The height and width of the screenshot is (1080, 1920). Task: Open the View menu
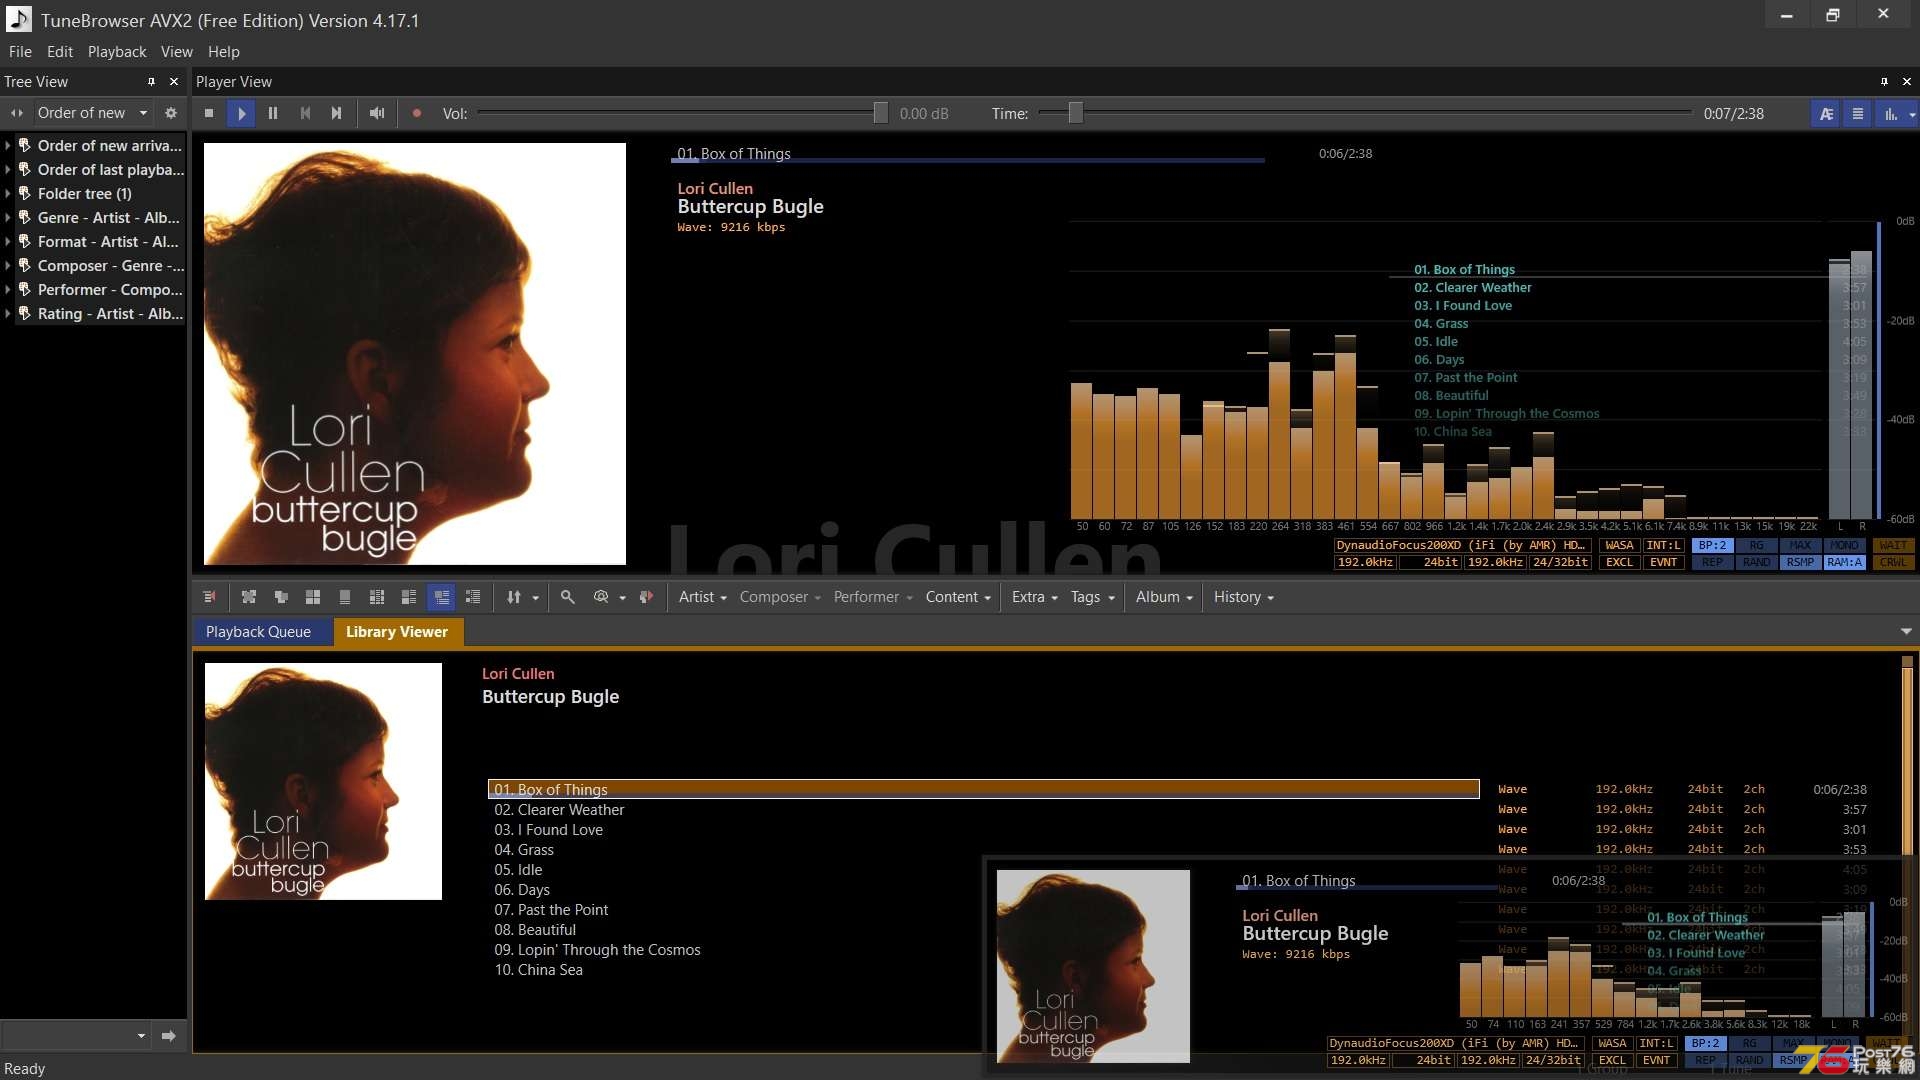click(177, 52)
